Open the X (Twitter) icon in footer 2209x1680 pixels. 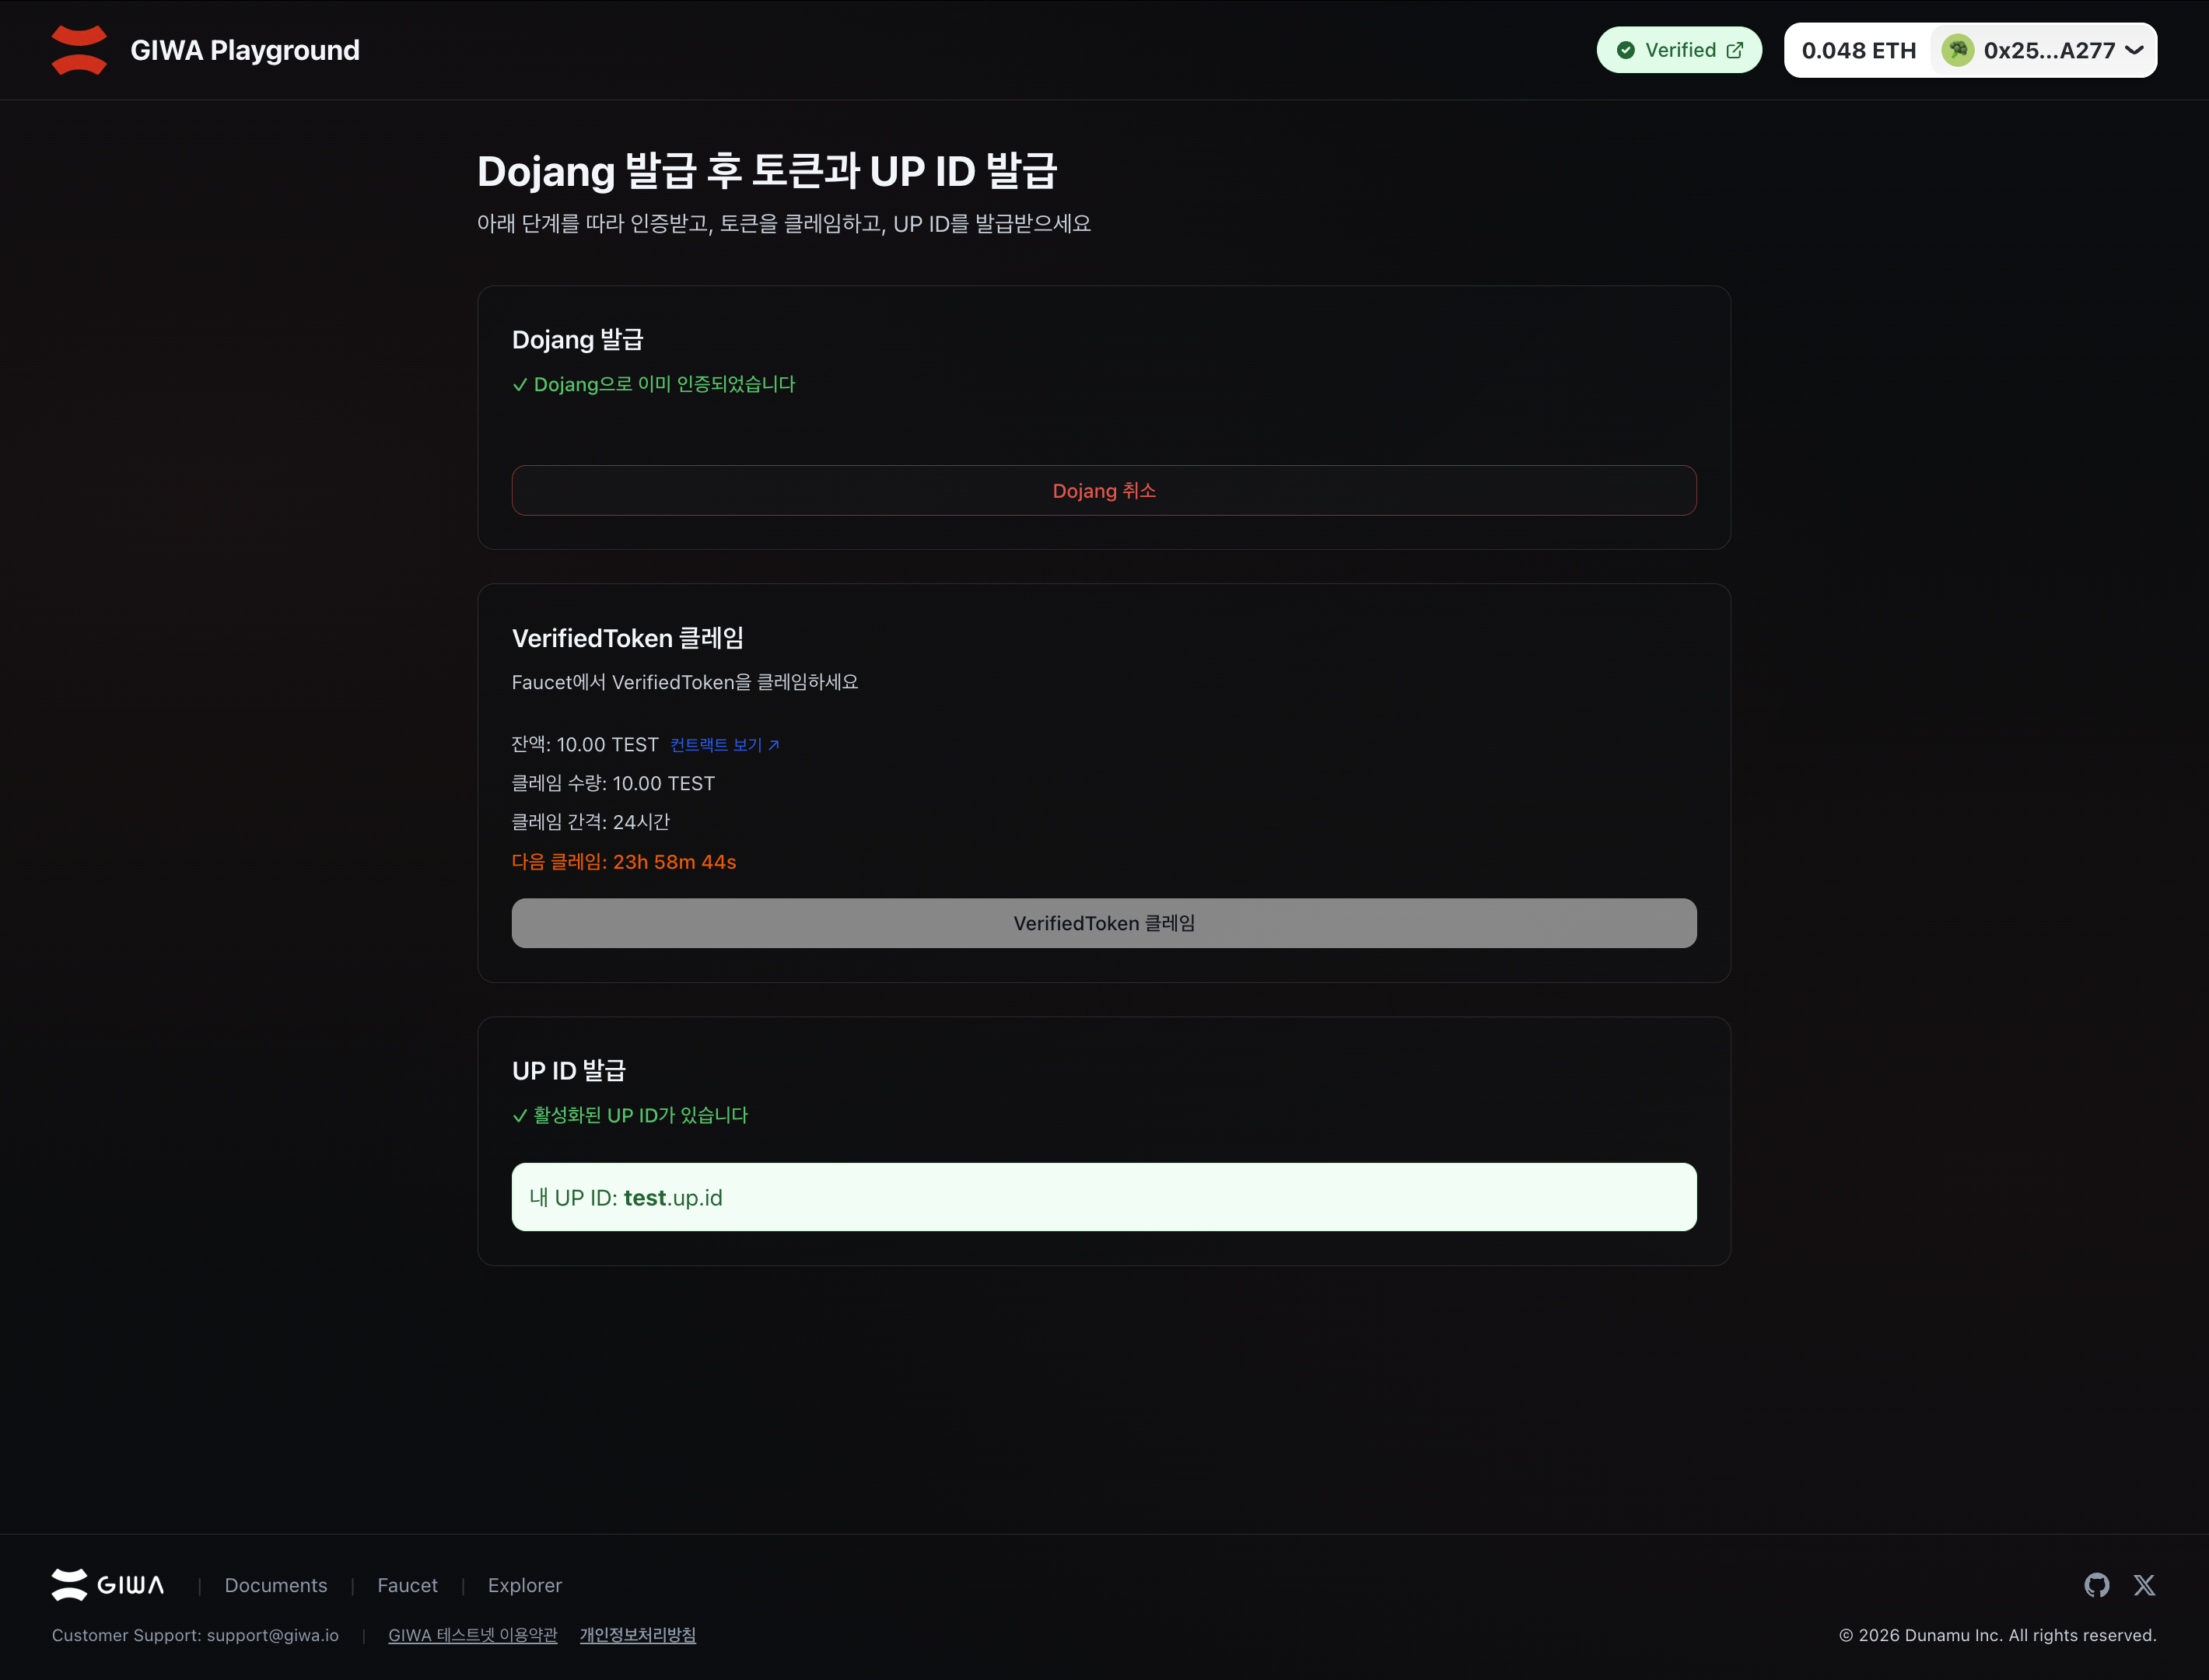point(2144,1585)
